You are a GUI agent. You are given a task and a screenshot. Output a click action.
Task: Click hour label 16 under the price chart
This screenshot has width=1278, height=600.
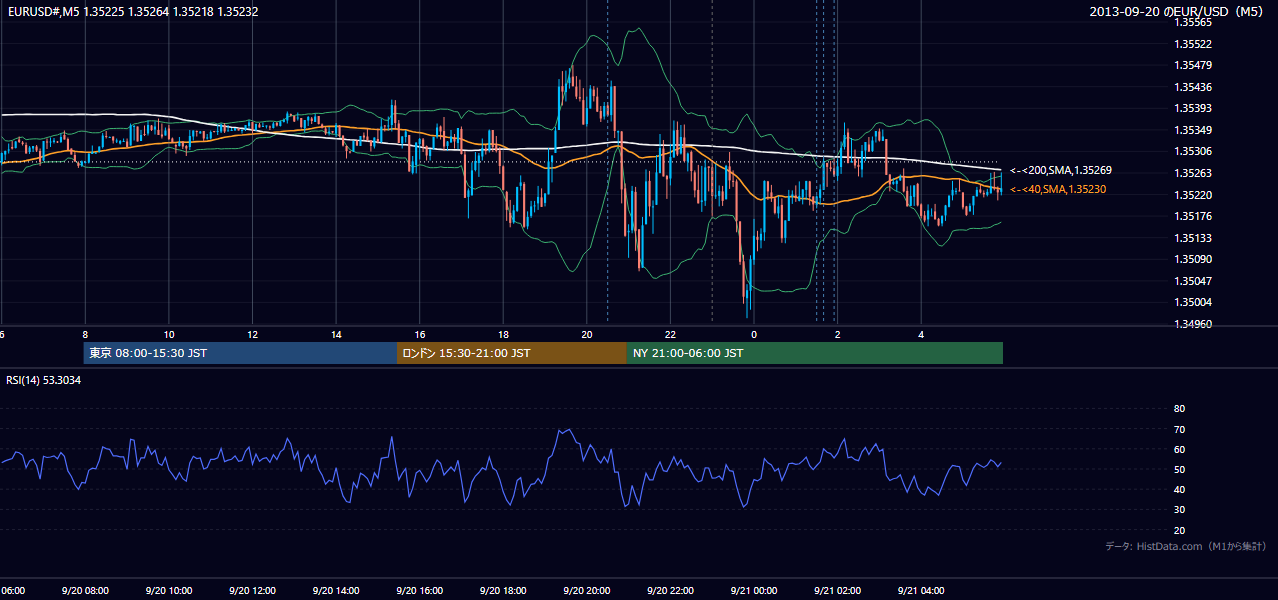point(420,334)
